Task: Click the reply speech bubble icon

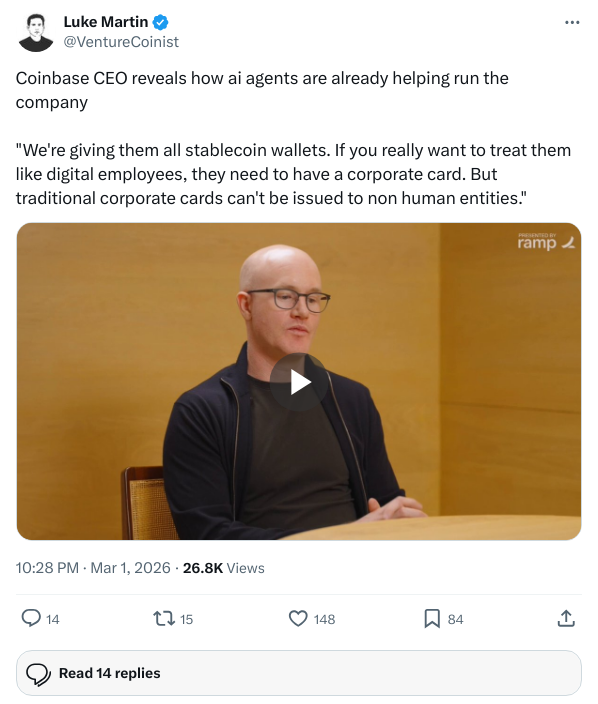Action: 31,618
